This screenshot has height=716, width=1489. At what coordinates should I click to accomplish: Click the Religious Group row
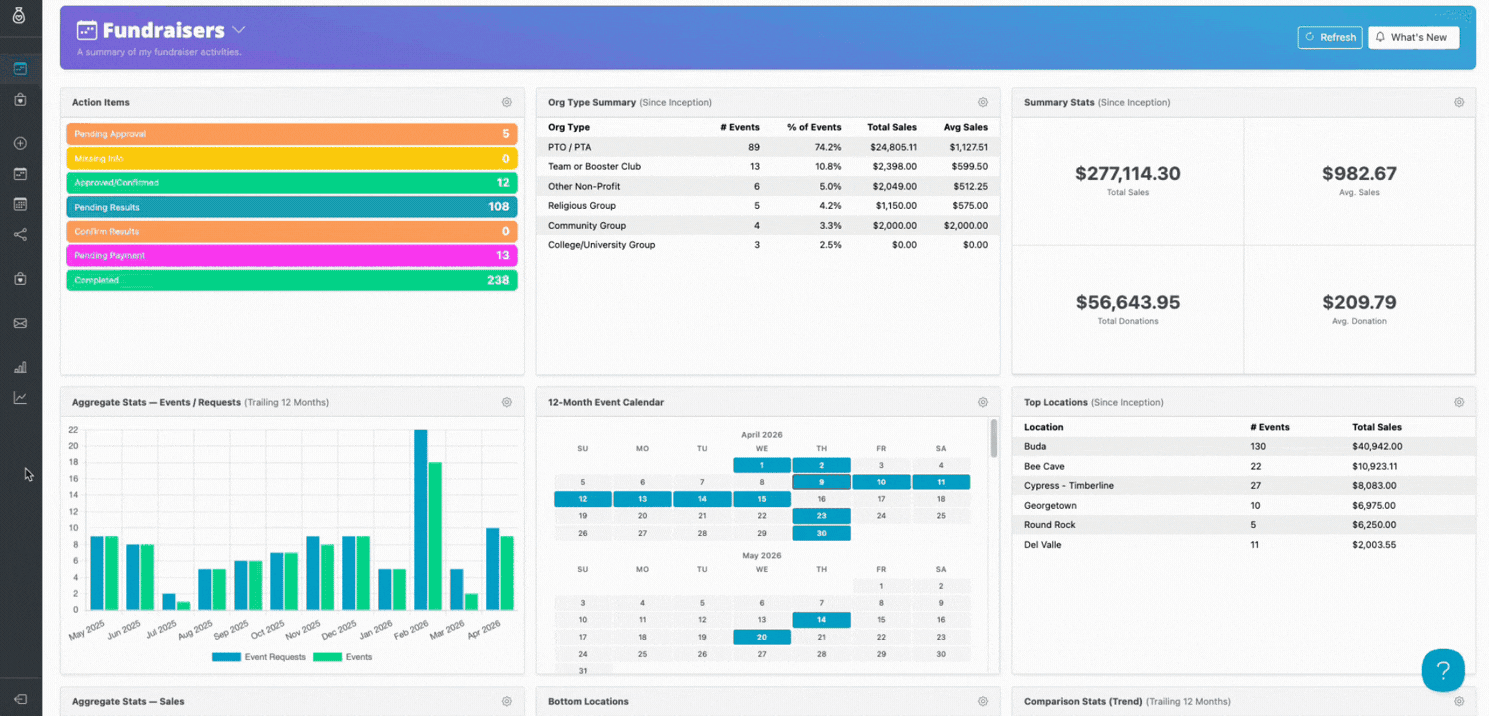pos(768,206)
